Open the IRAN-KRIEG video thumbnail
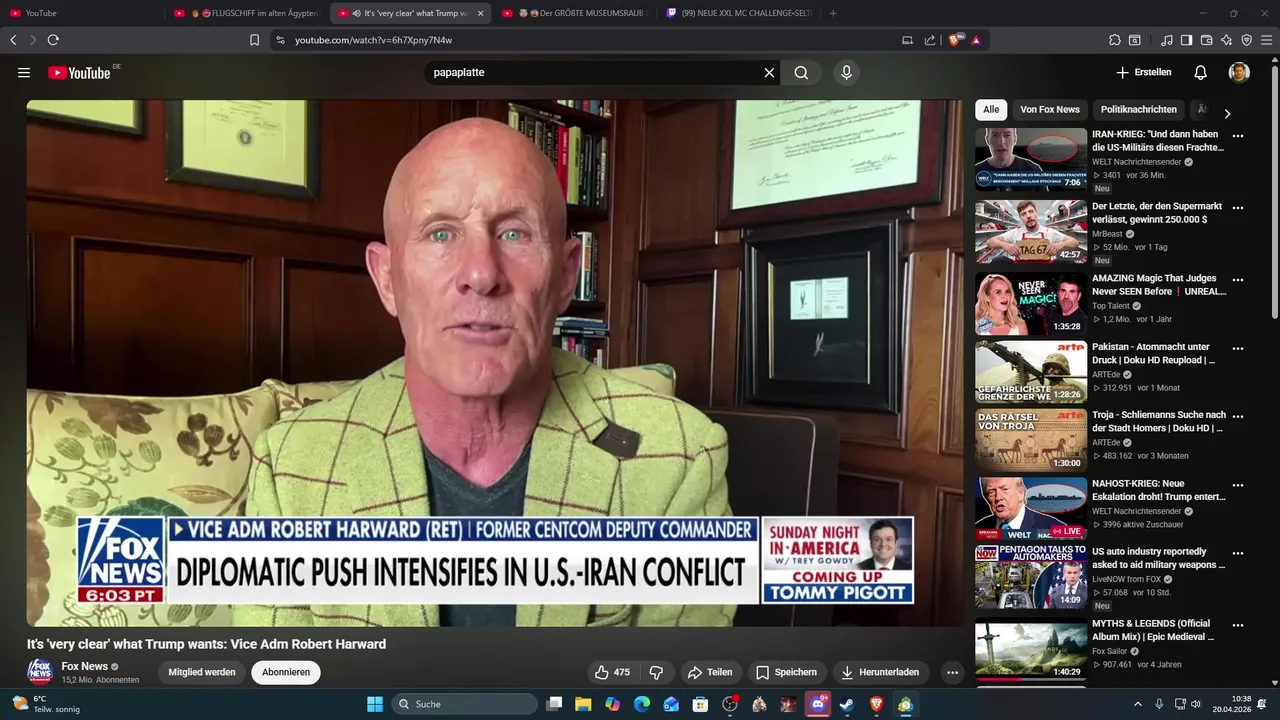Screen dimensions: 1280x720 (1031, 159)
